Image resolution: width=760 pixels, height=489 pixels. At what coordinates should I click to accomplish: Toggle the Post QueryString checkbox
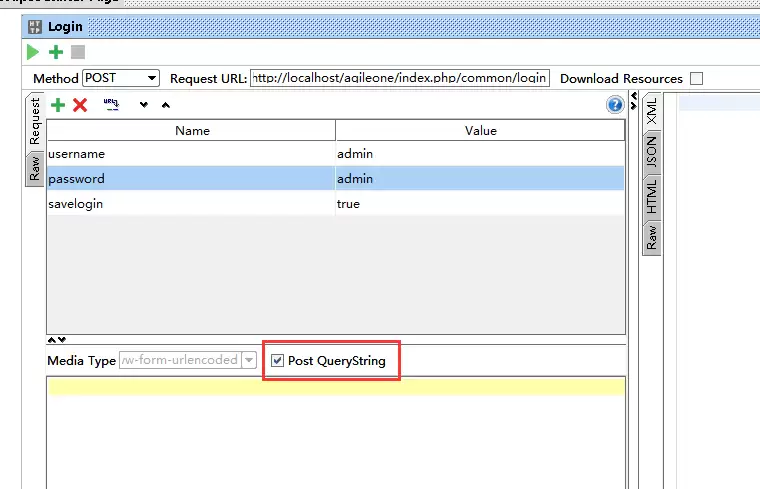pyautogui.click(x=277, y=360)
